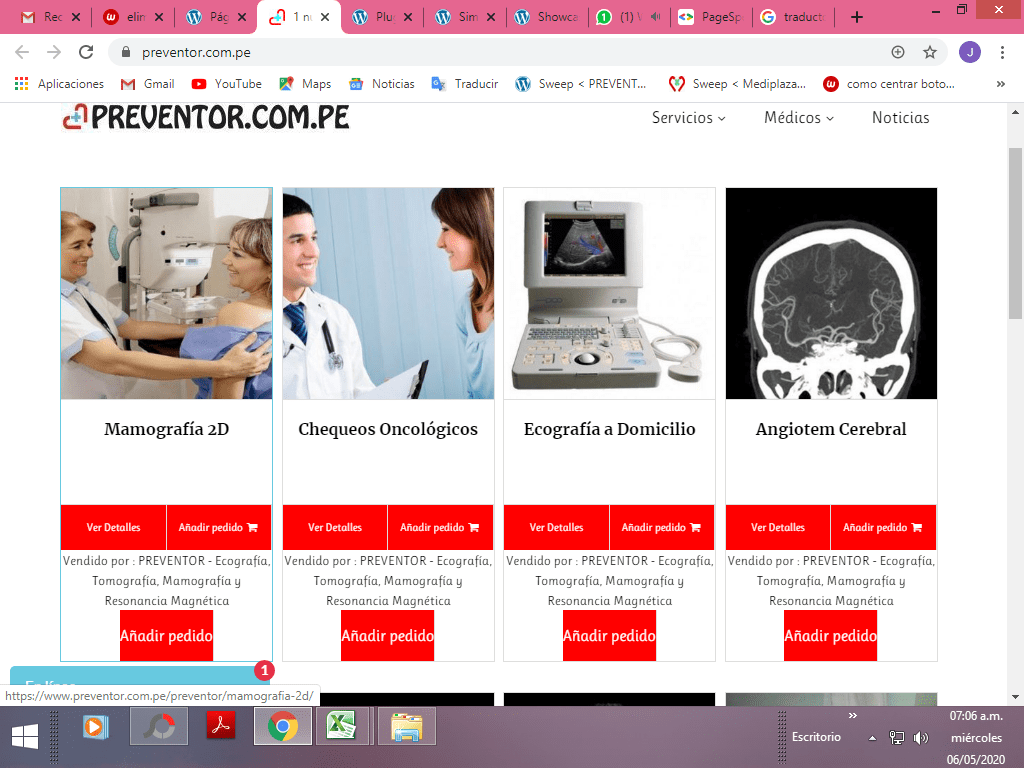Click small cart Añadir pedido under Ecografía a Domicilio

[662, 527]
